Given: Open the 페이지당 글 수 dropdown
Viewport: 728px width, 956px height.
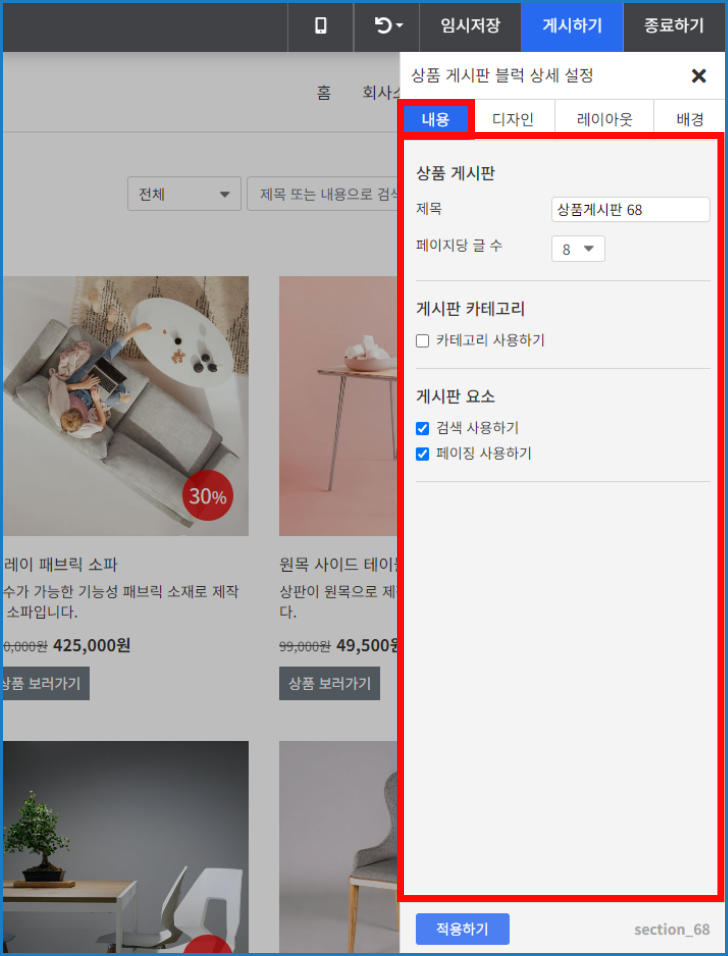Looking at the screenshot, I should (x=578, y=249).
